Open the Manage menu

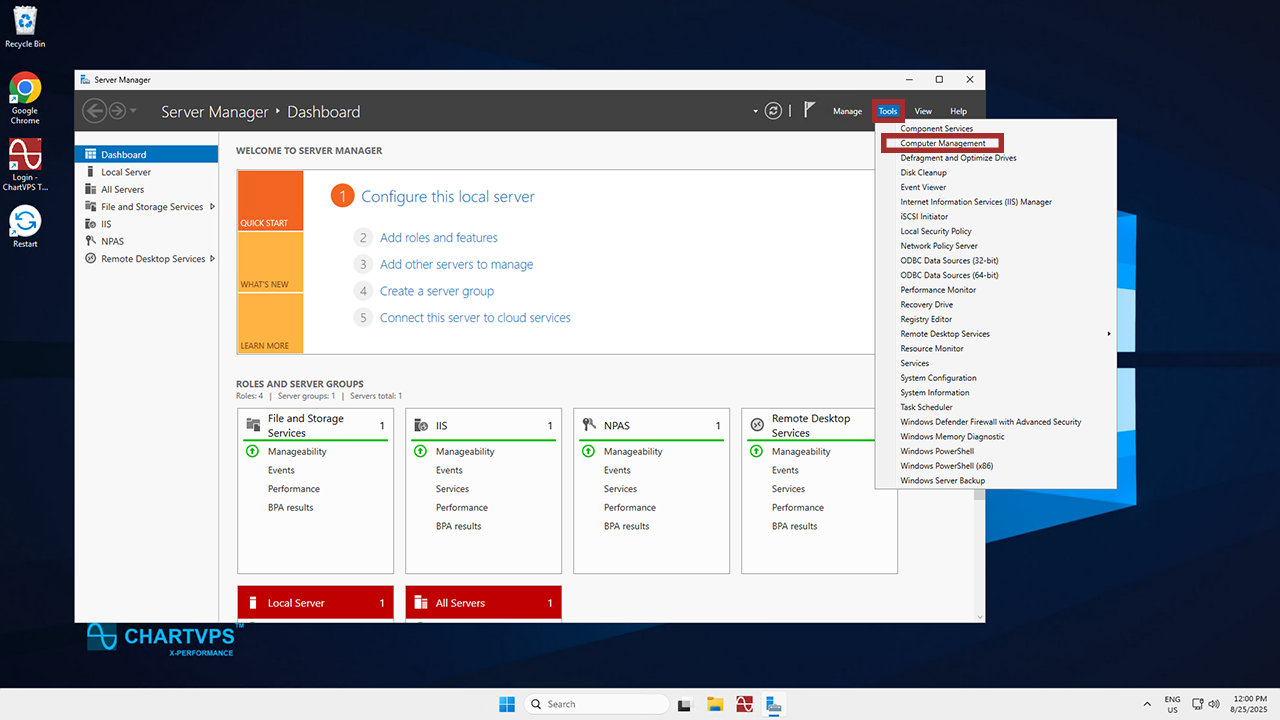click(847, 111)
